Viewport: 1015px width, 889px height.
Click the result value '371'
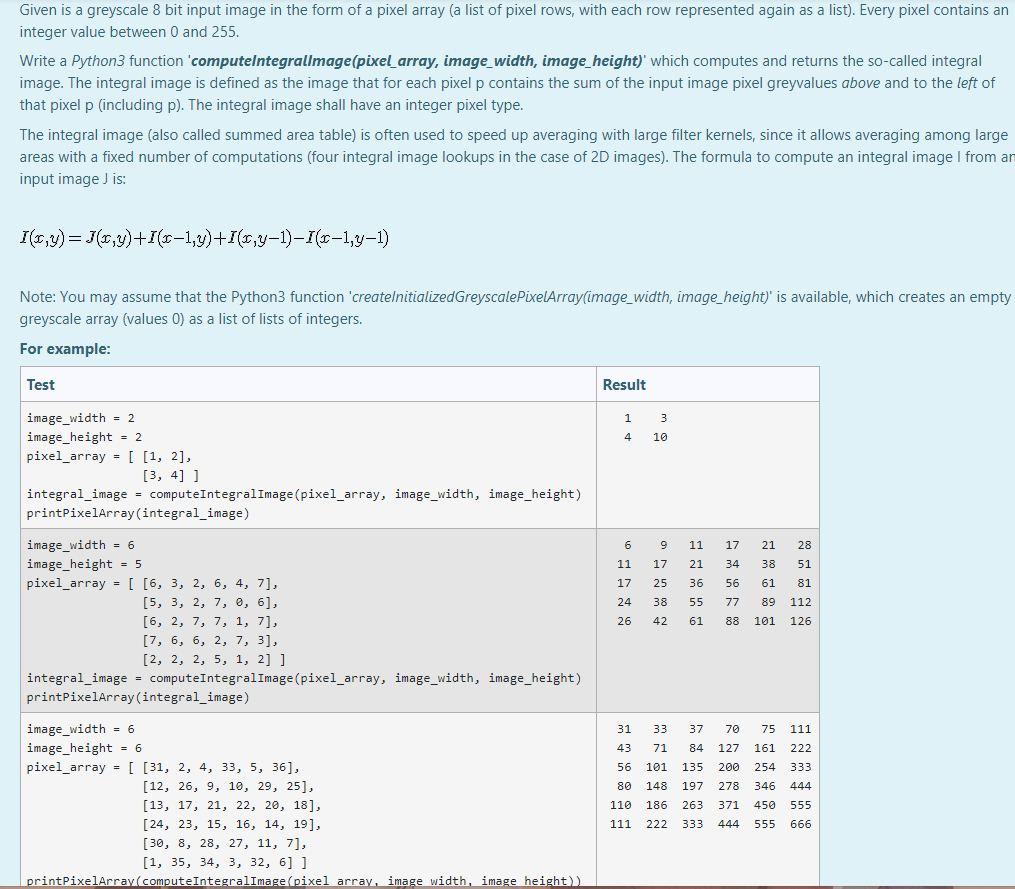729,805
